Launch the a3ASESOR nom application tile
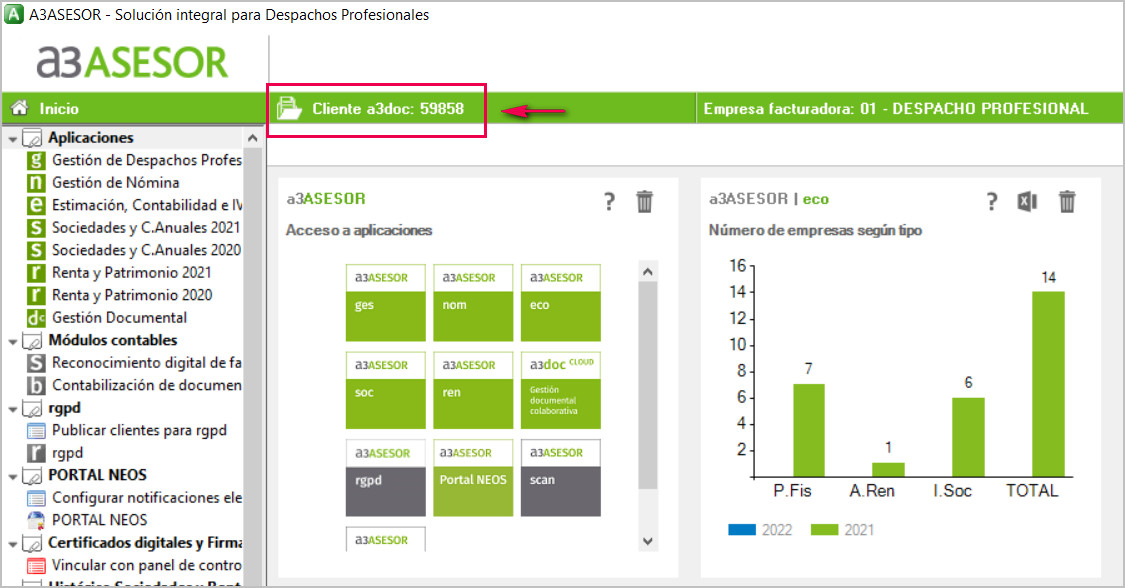The width and height of the screenshot is (1125, 588). [x=473, y=303]
